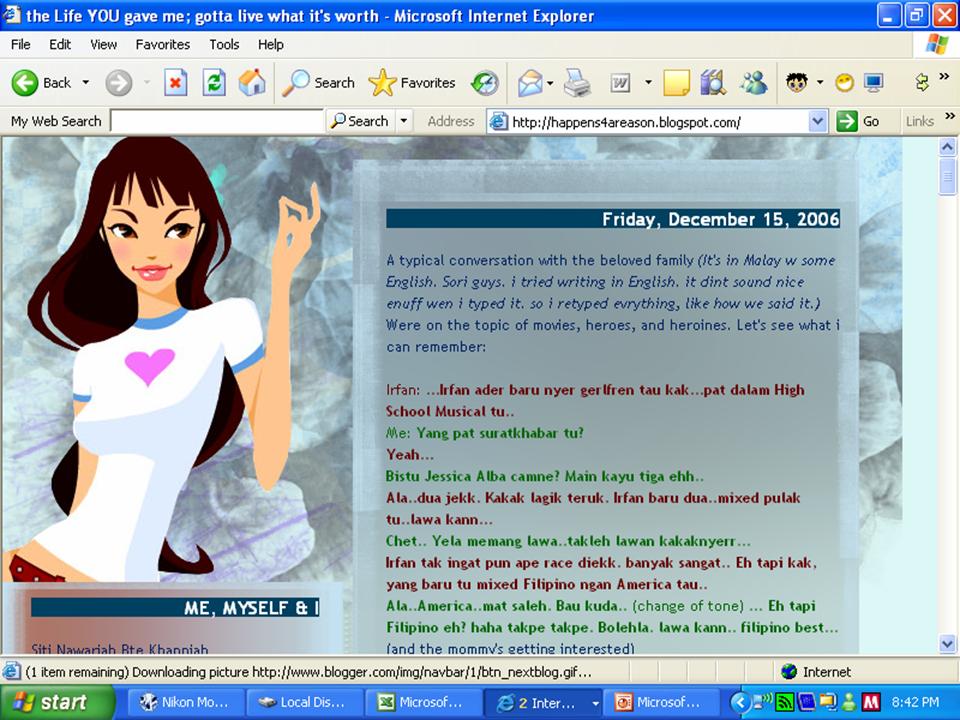Open the Research books icon
This screenshot has width=960, height=720.
pos(713,83)
